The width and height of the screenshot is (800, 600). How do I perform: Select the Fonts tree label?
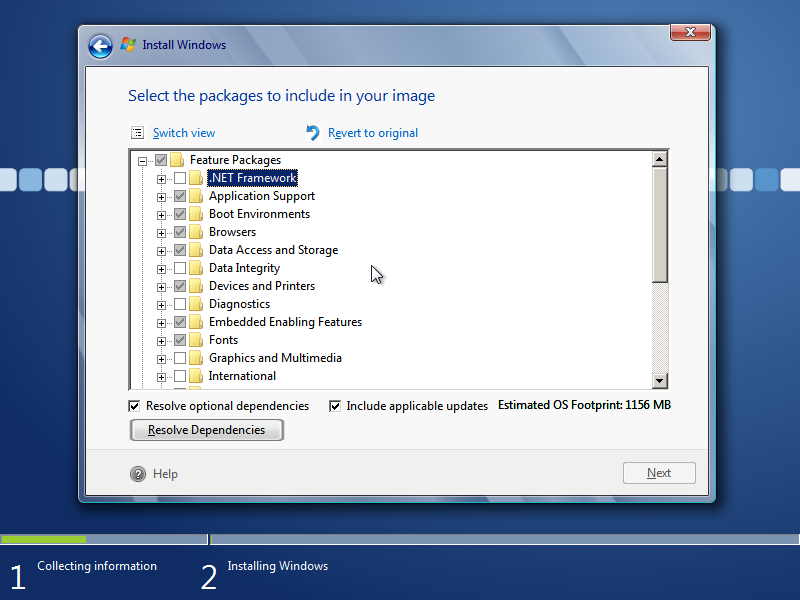pos(223,340)
